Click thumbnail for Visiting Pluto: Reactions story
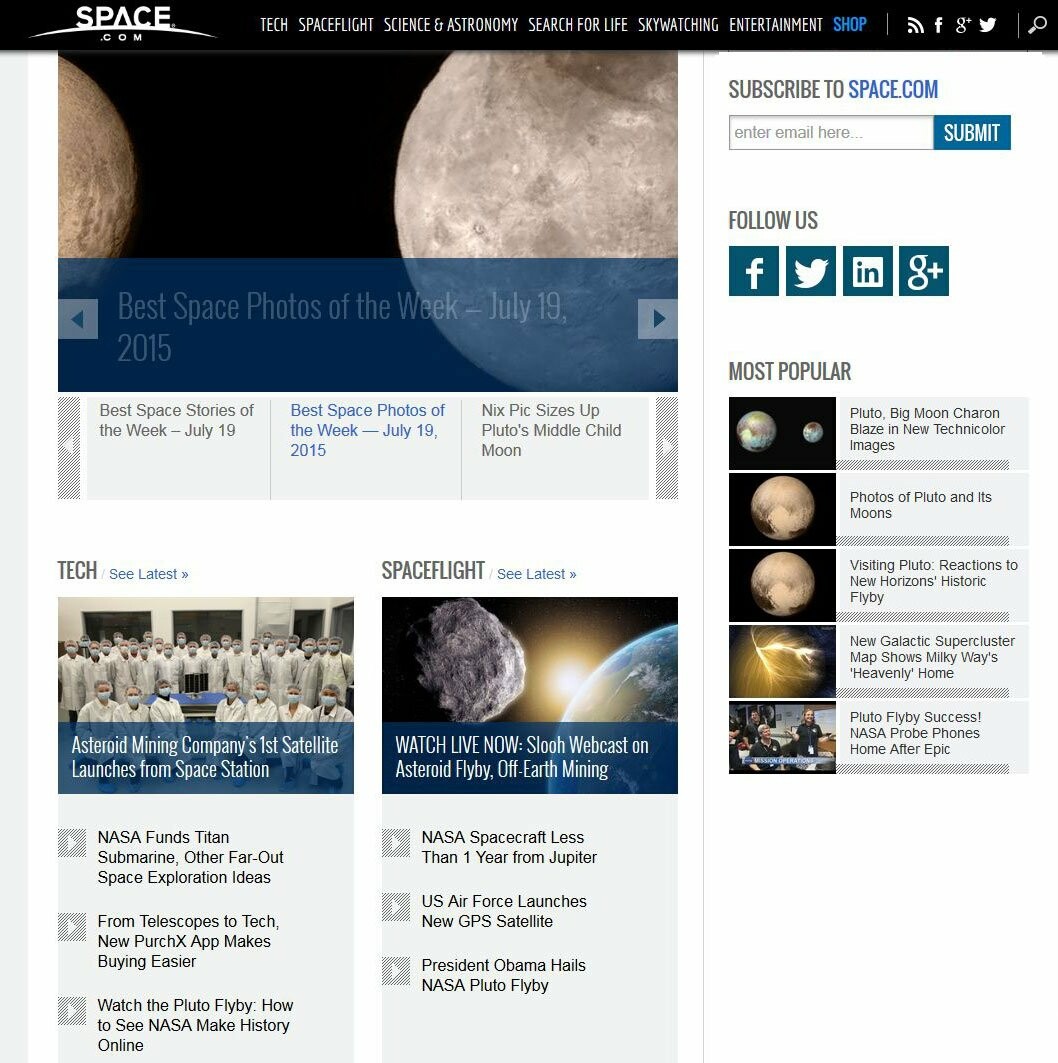The width and height of the screenshot is (1058, 1063). tap(782, 585)
